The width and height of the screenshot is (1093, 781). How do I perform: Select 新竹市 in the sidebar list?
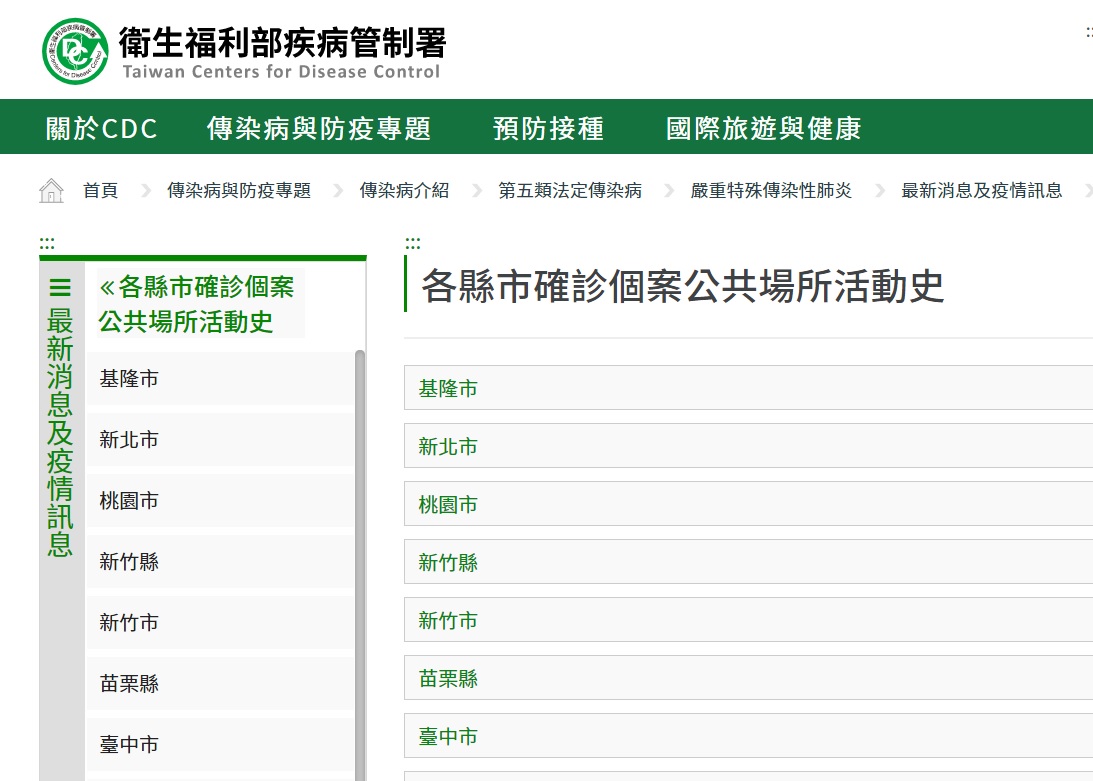[220, 623]
